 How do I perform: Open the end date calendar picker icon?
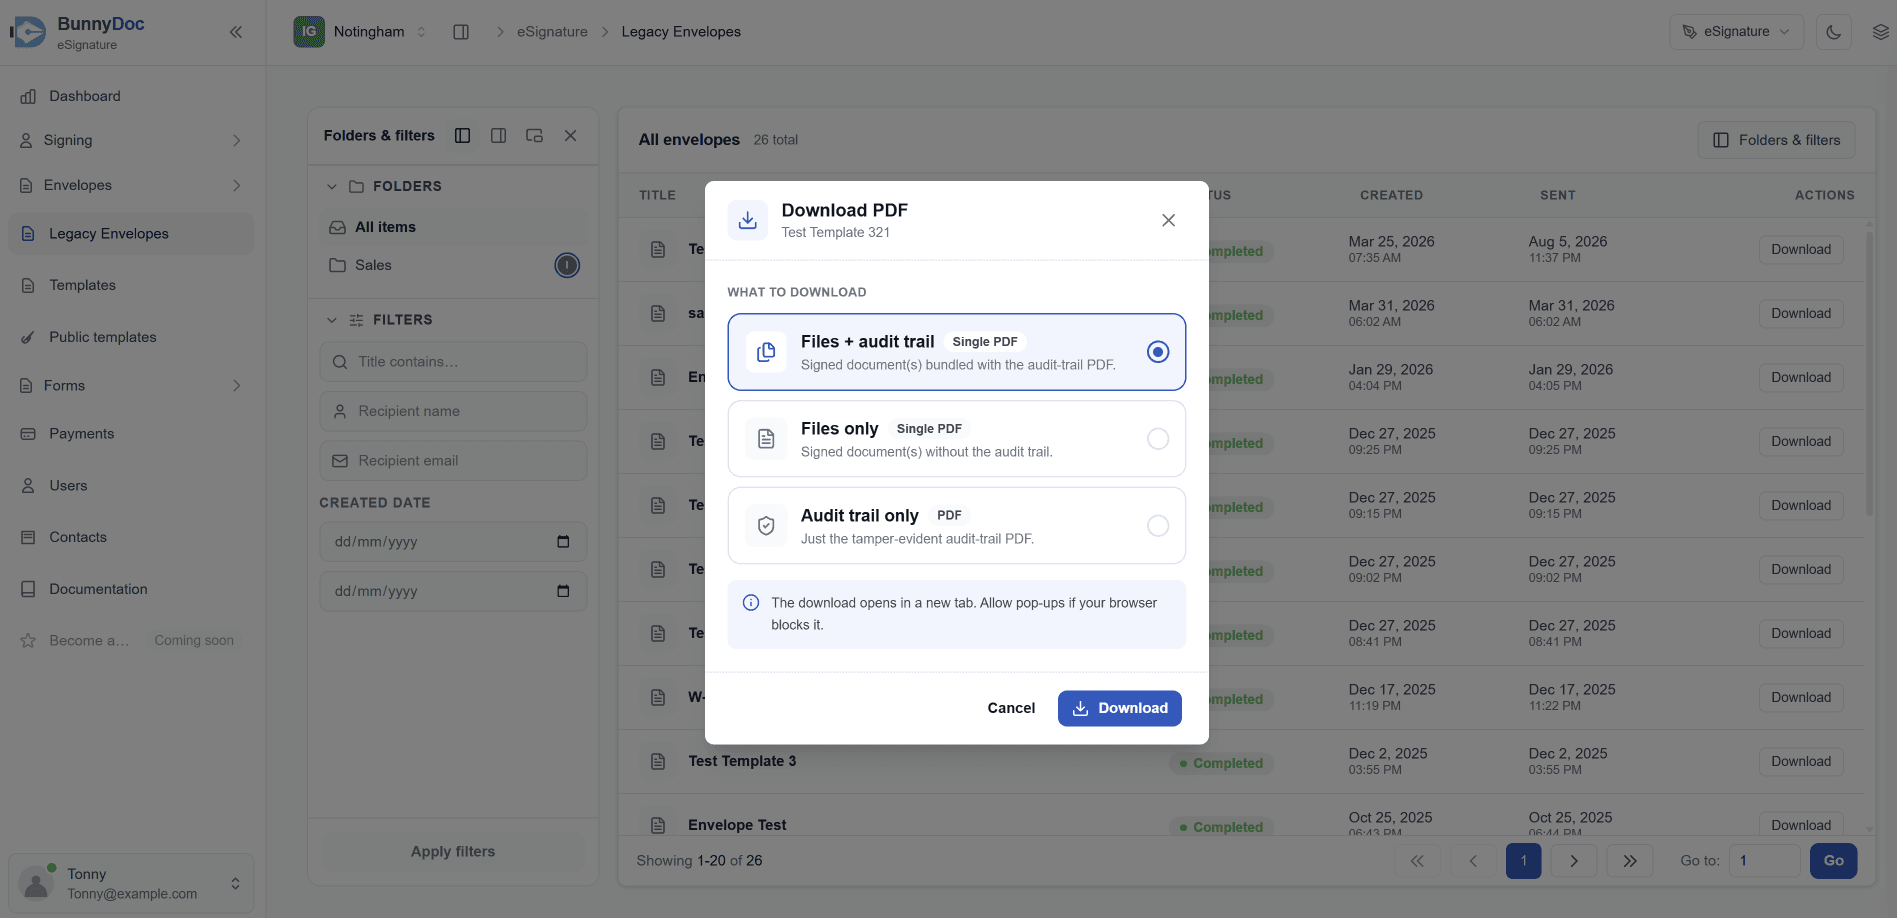pos(563,591)
